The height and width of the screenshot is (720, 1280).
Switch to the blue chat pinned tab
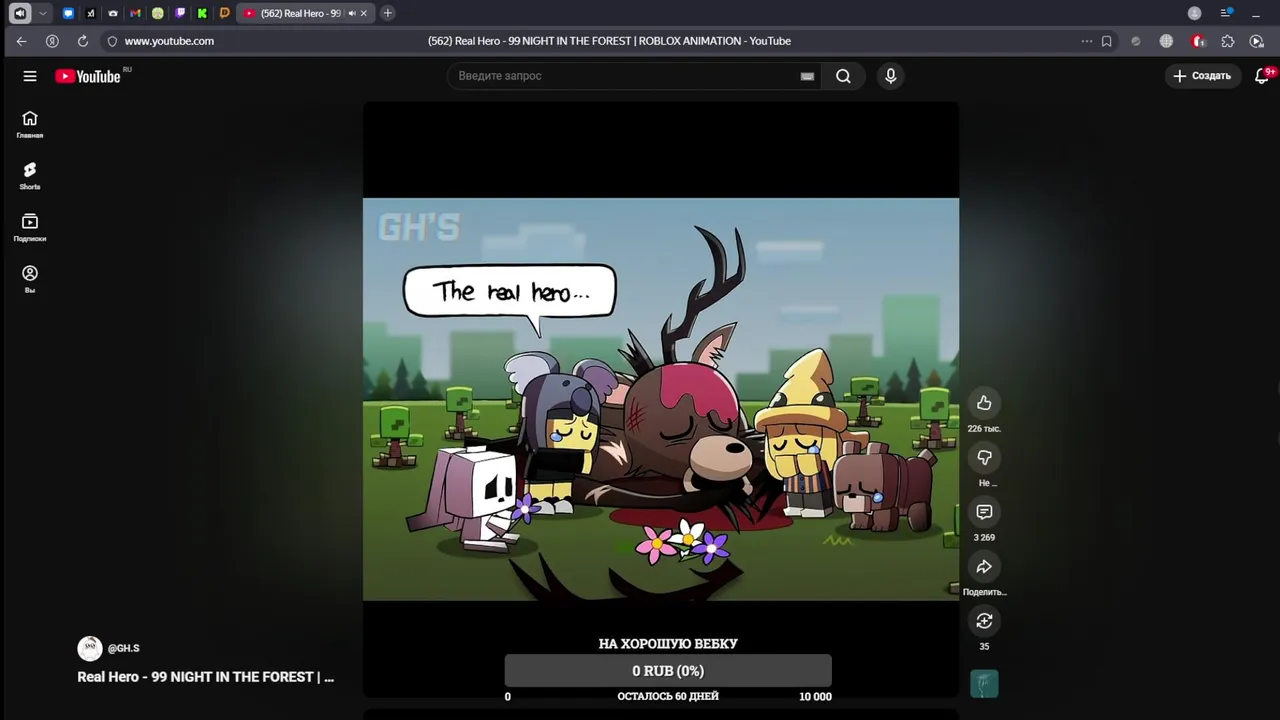[68, 13]
